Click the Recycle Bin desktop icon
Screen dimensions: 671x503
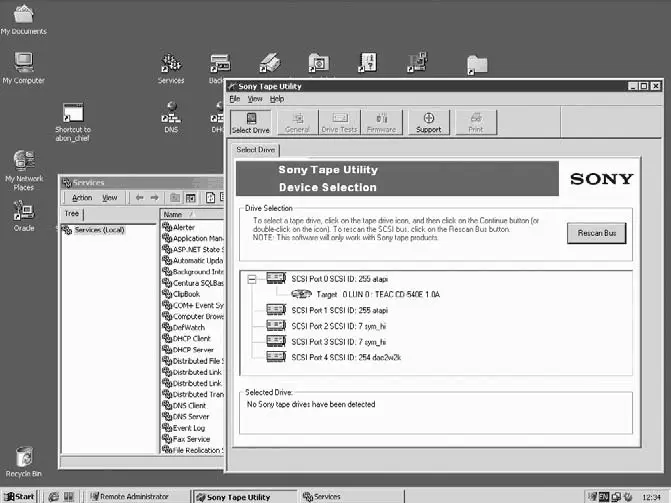24,461
